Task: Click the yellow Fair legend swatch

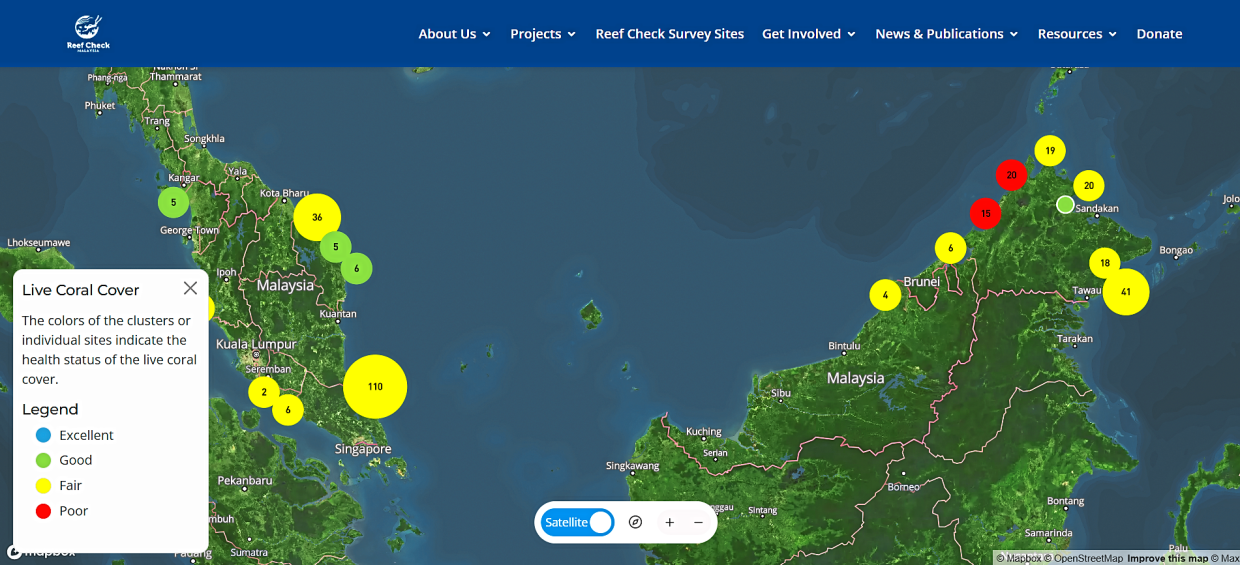Action: pyautogui.click(x=43, y=485)
